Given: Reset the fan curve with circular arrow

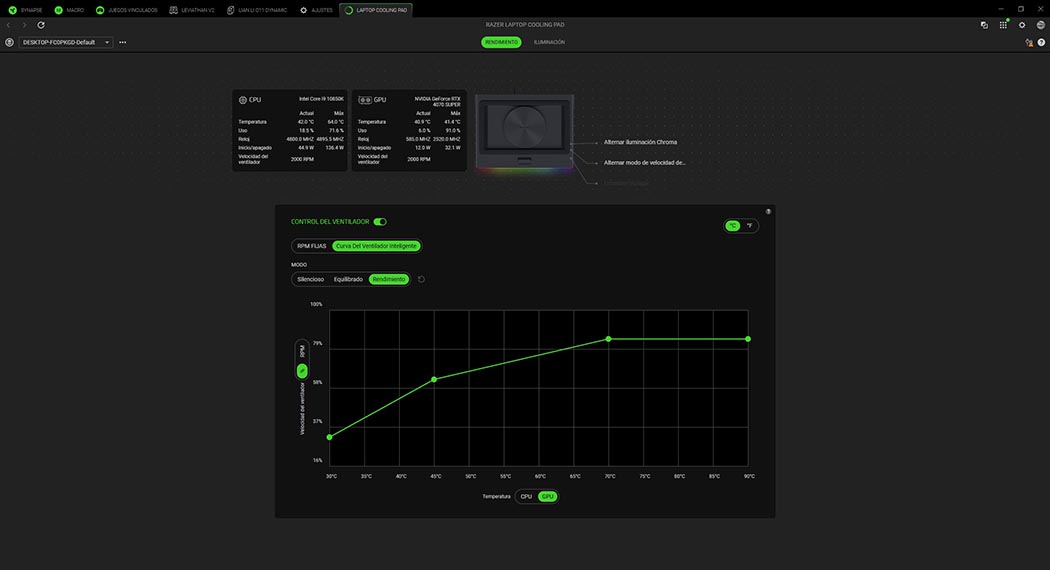Looking at the screenshot, I should click(x=421, y=279).
